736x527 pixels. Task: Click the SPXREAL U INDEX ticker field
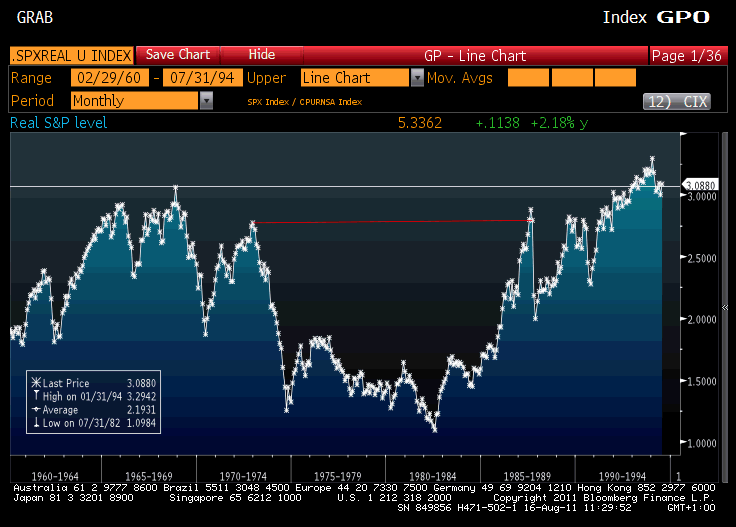(70, 55)
